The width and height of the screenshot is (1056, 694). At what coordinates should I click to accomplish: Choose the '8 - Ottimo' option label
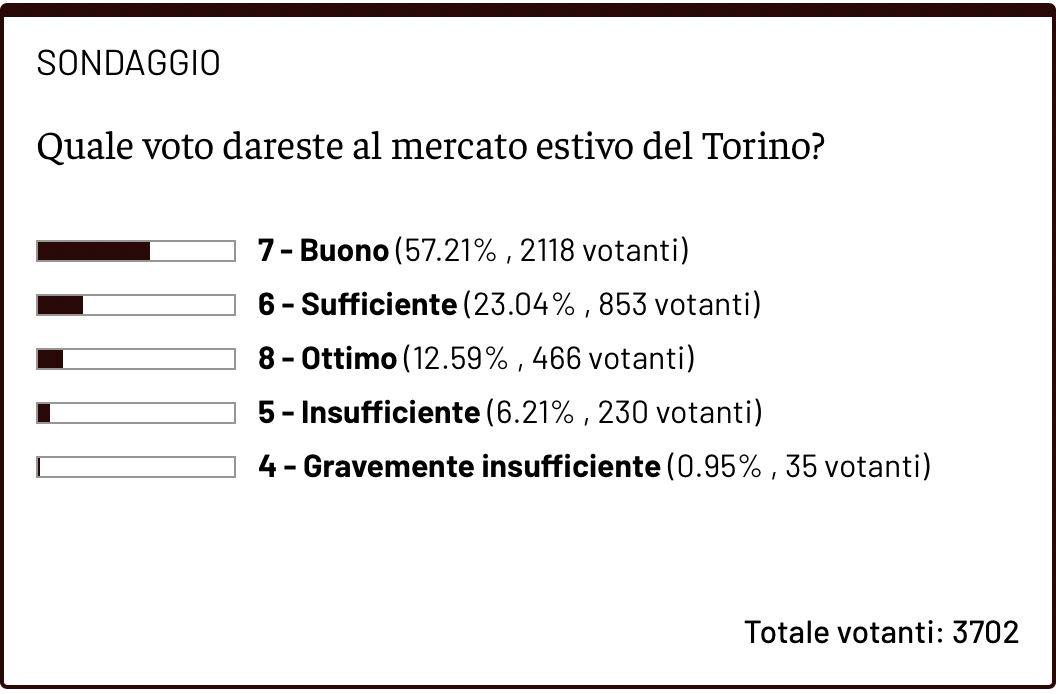coord(327,358)
